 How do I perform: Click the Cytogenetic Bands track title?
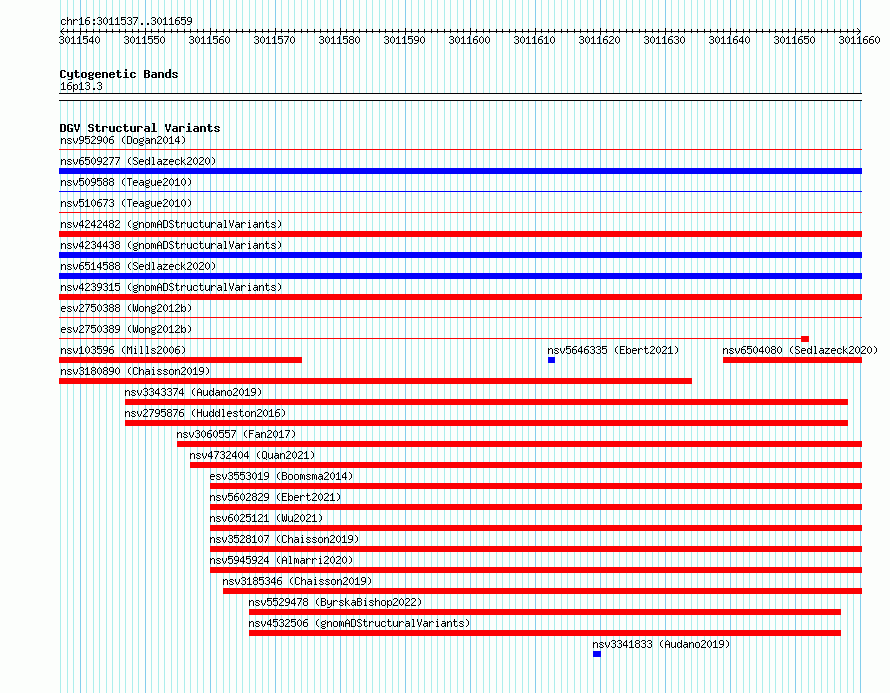point(119,74)
